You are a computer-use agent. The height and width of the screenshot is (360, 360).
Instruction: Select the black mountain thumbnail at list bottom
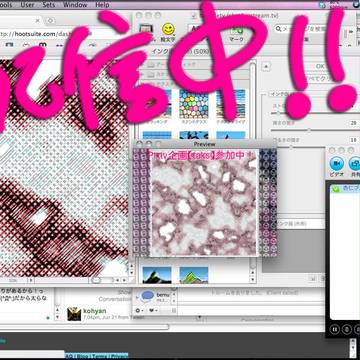(x=157, y=275)
